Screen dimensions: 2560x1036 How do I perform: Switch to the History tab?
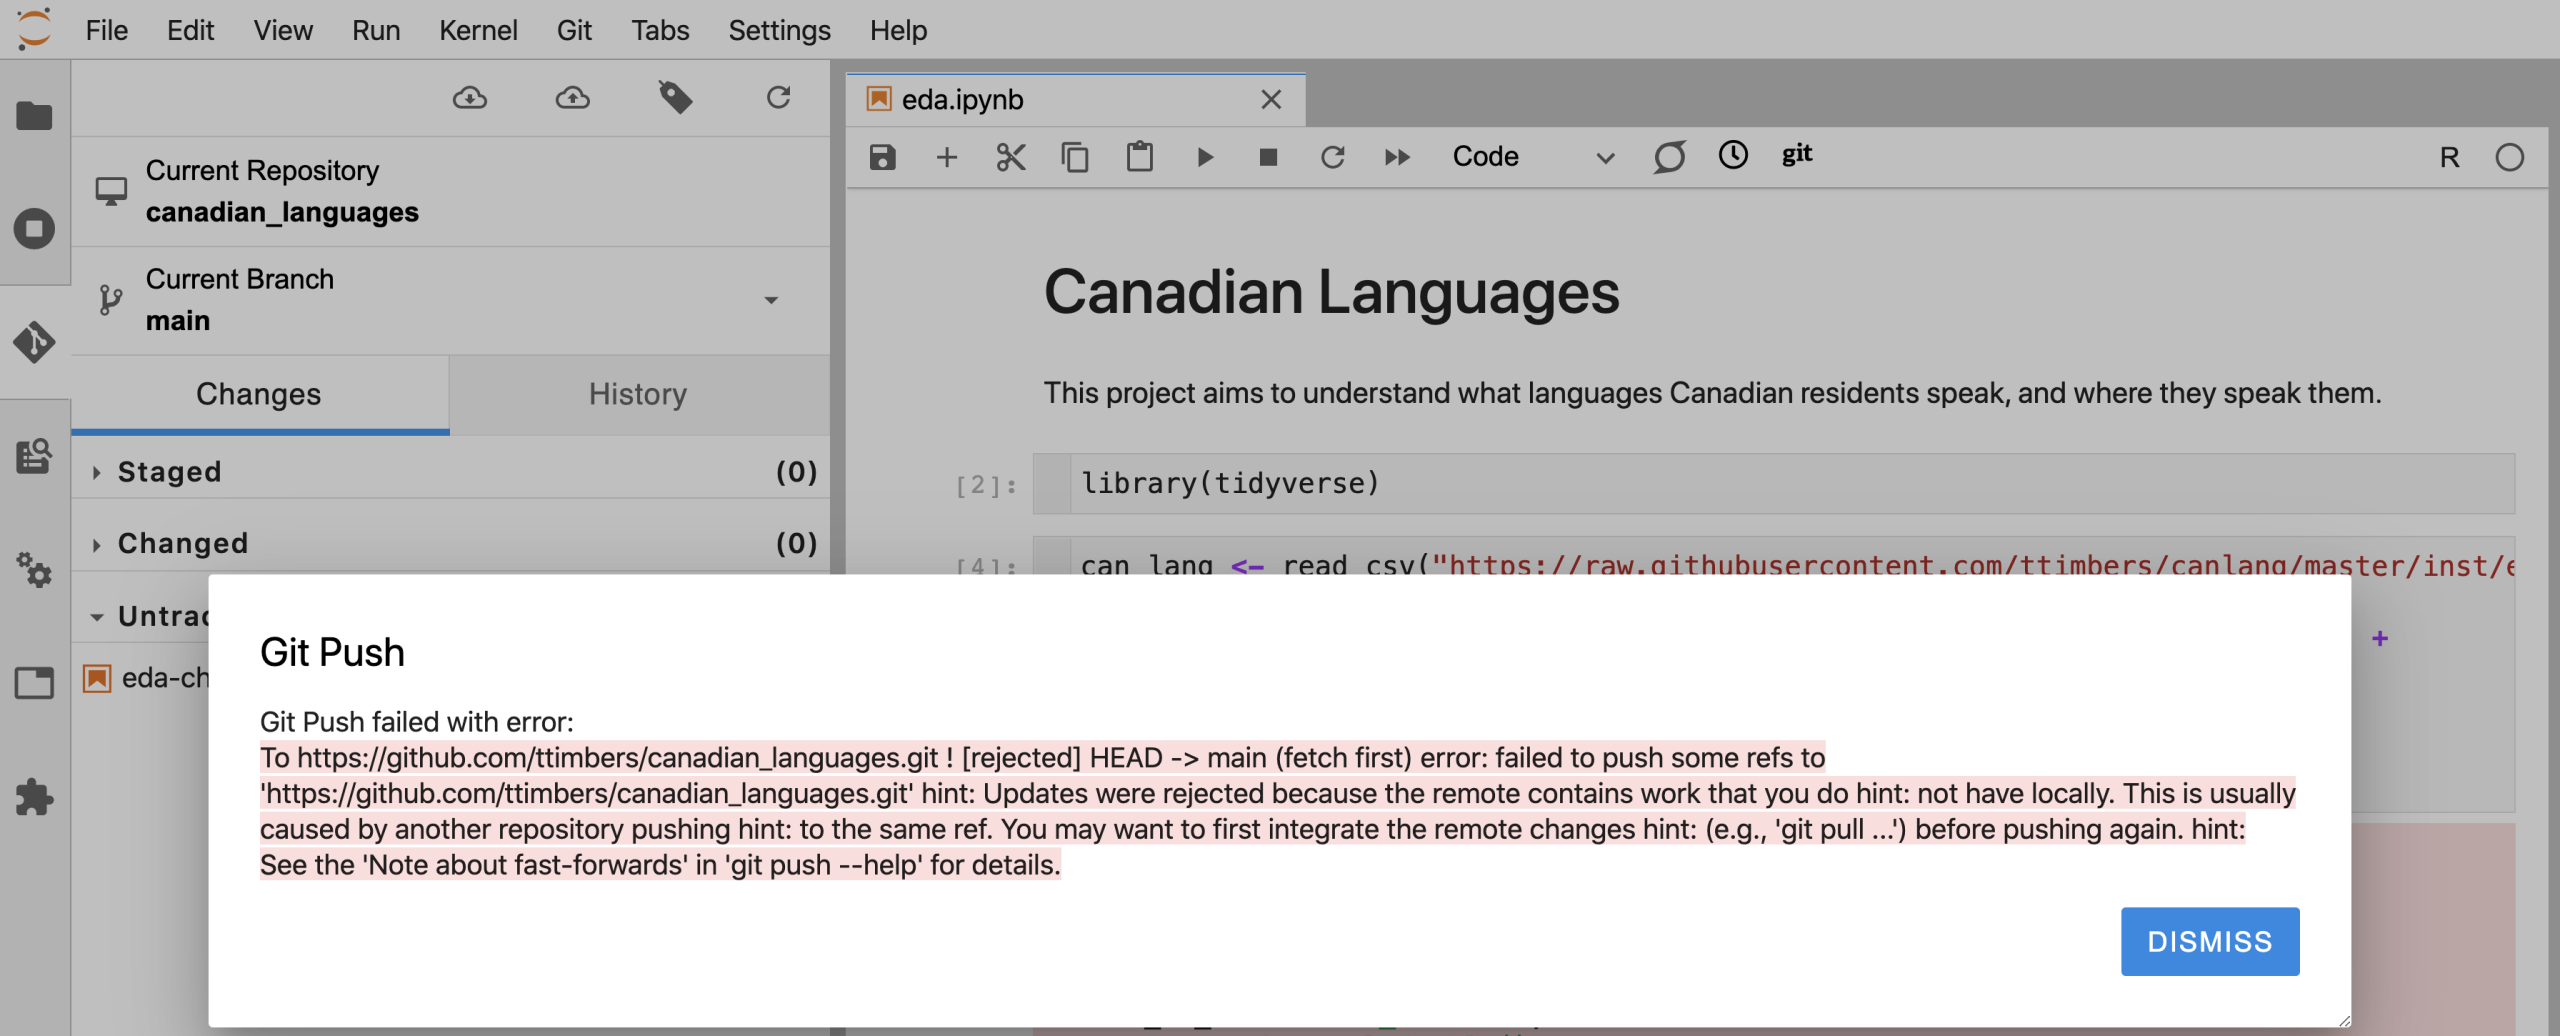point(638,394)
